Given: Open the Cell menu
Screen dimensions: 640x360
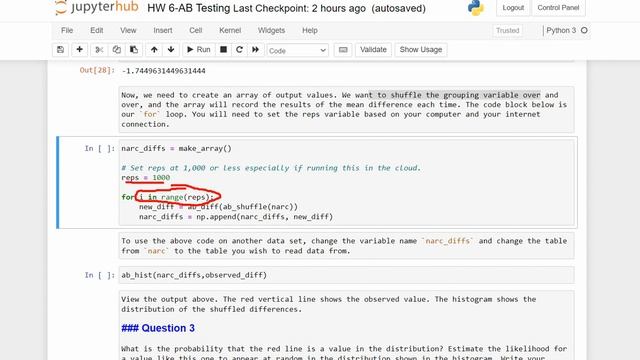Looking at the screenshot, I should [x=196, y=31].
